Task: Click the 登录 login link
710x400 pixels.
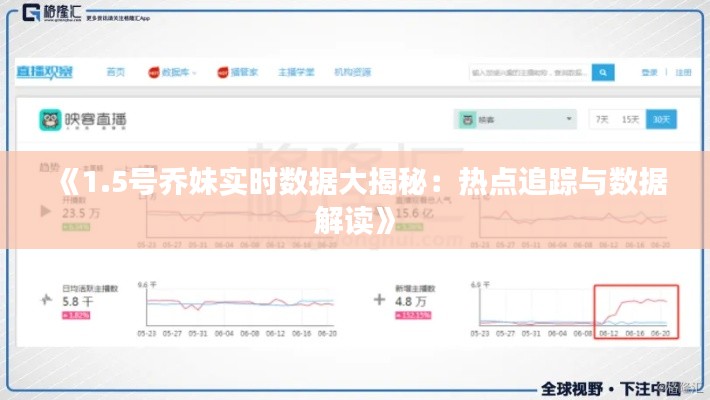Action: [x=649, y=72]
